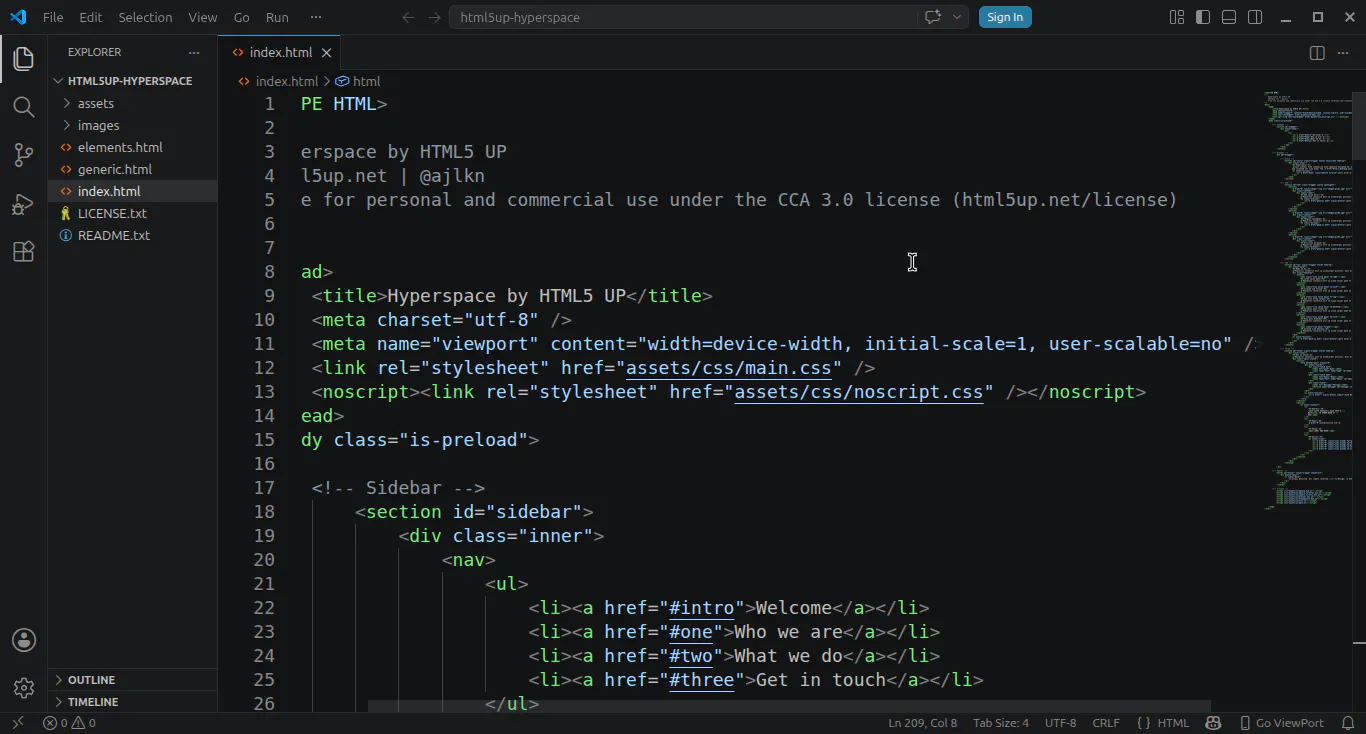Click the editor minimap
1366x734 pixels.
pyautogui.click(x=1308, y=300)
